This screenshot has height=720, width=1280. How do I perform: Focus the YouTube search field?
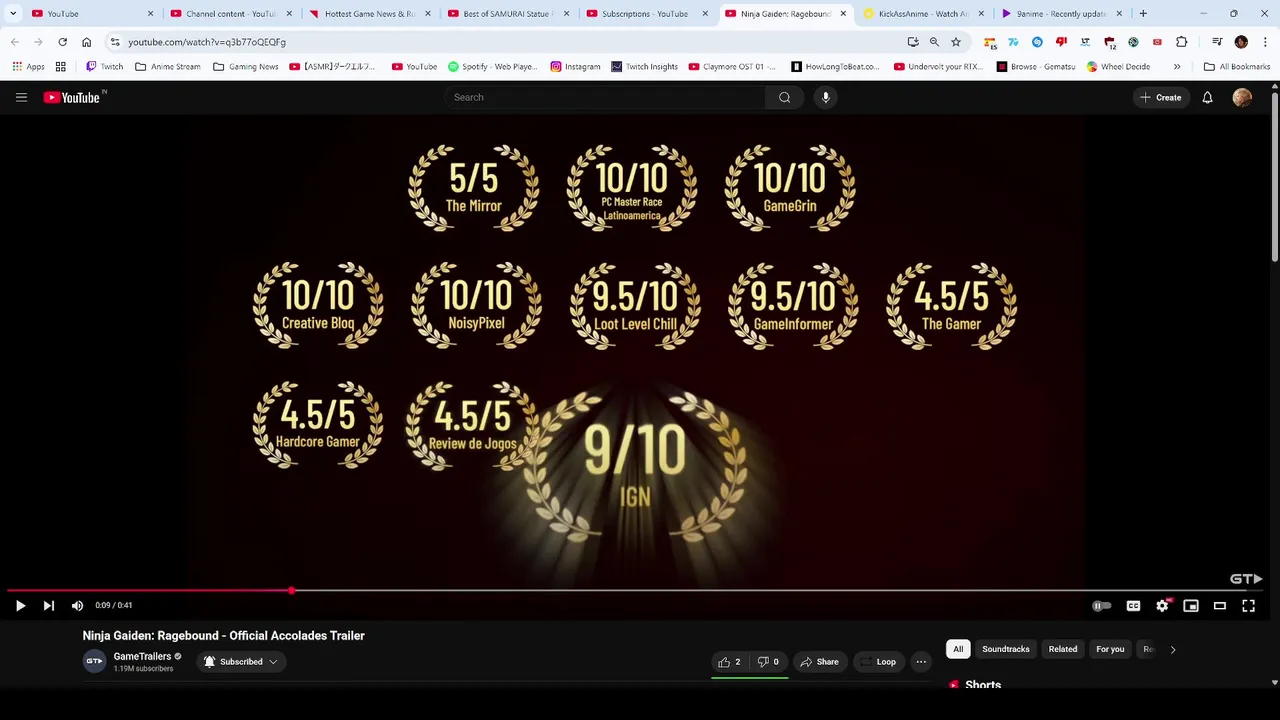click(x=605, y=97)
